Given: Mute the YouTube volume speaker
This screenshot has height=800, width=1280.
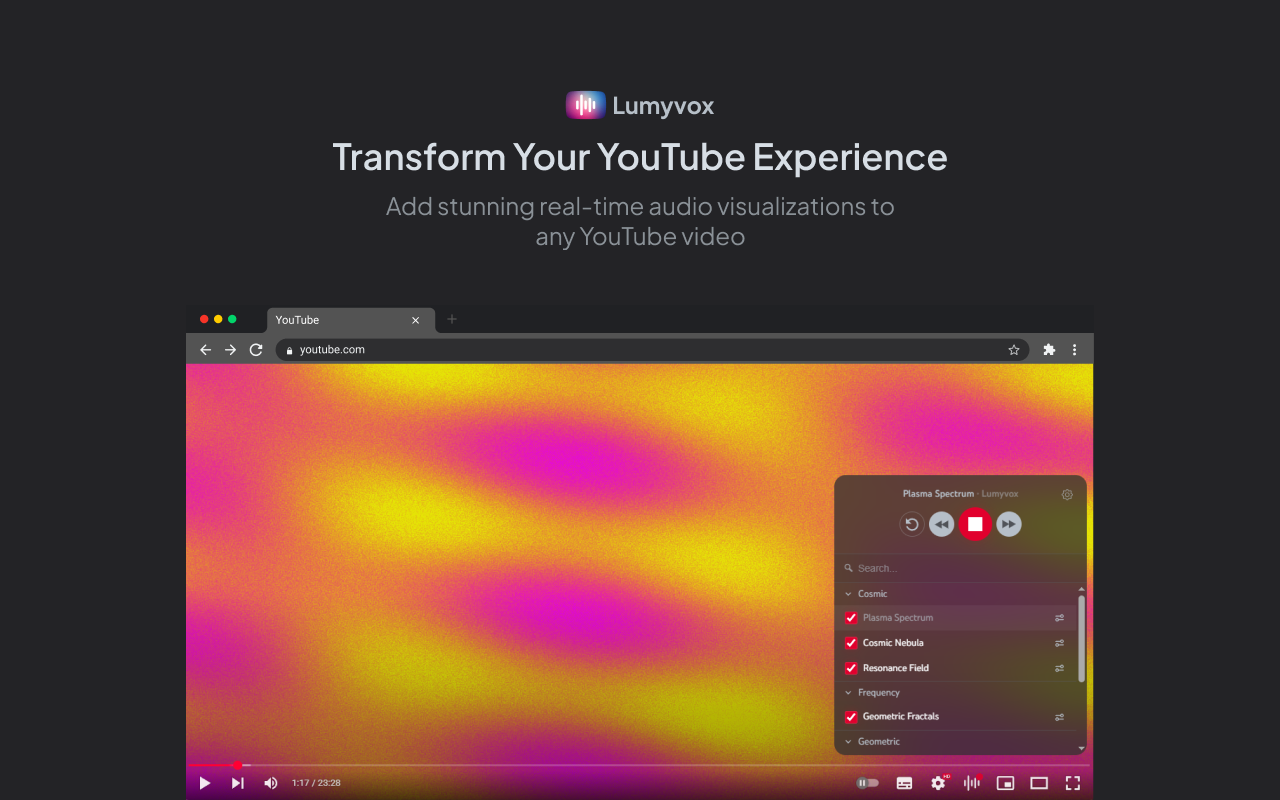Looking at the screenshot, I should tap(270, 783).
